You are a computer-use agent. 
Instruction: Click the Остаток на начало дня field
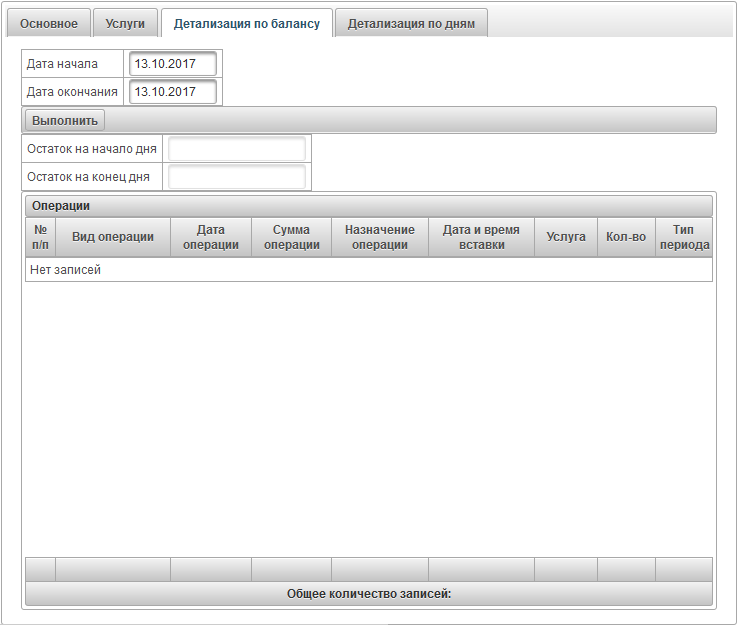pyautogui.click(x=236, y=149)
